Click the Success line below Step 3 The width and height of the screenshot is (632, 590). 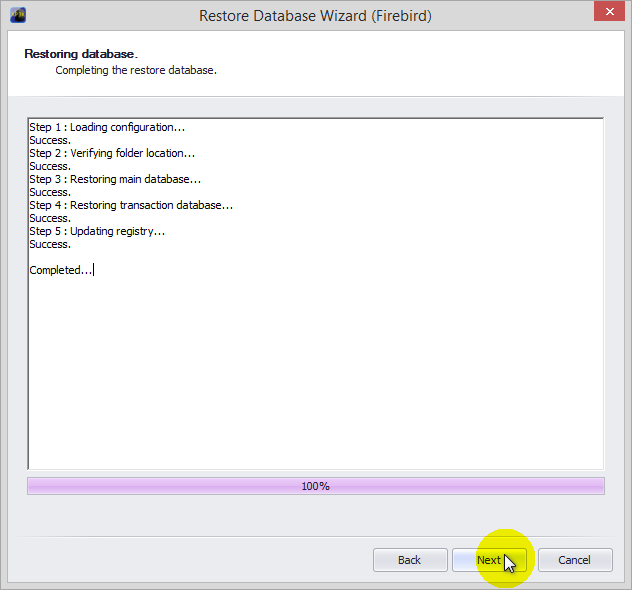(x=50, y=192)
